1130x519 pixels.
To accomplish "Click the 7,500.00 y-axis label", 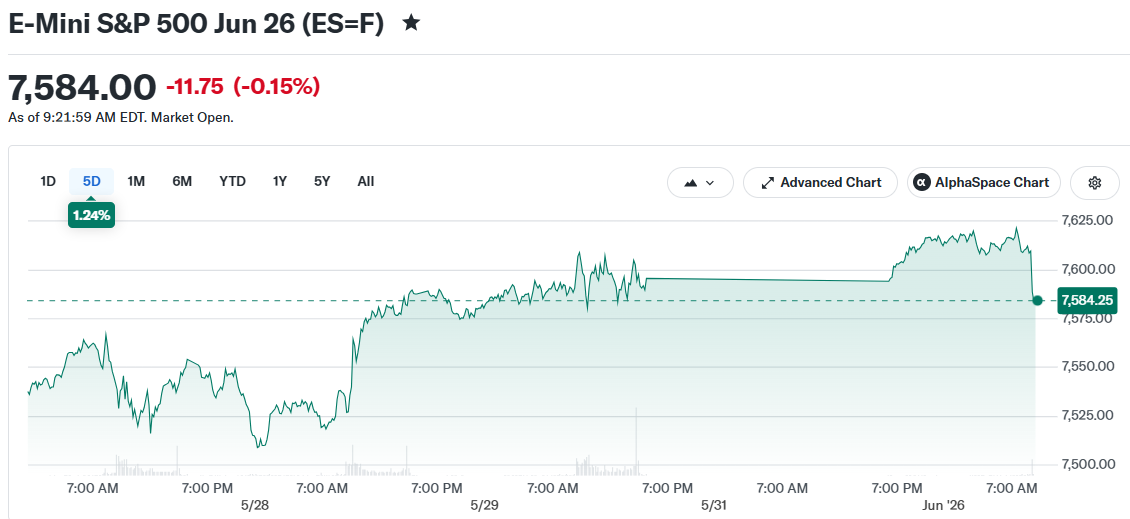I will pos(1087,463).
